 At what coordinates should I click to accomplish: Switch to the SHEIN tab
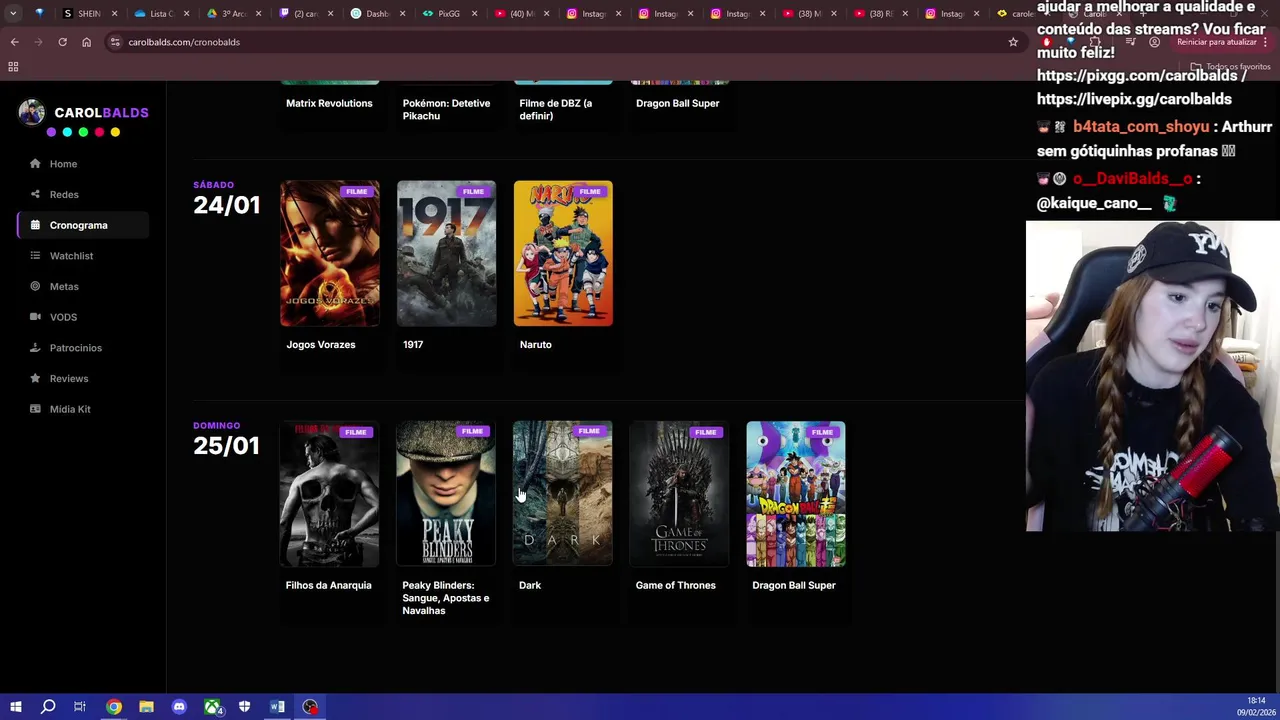(x=88, y=14)
